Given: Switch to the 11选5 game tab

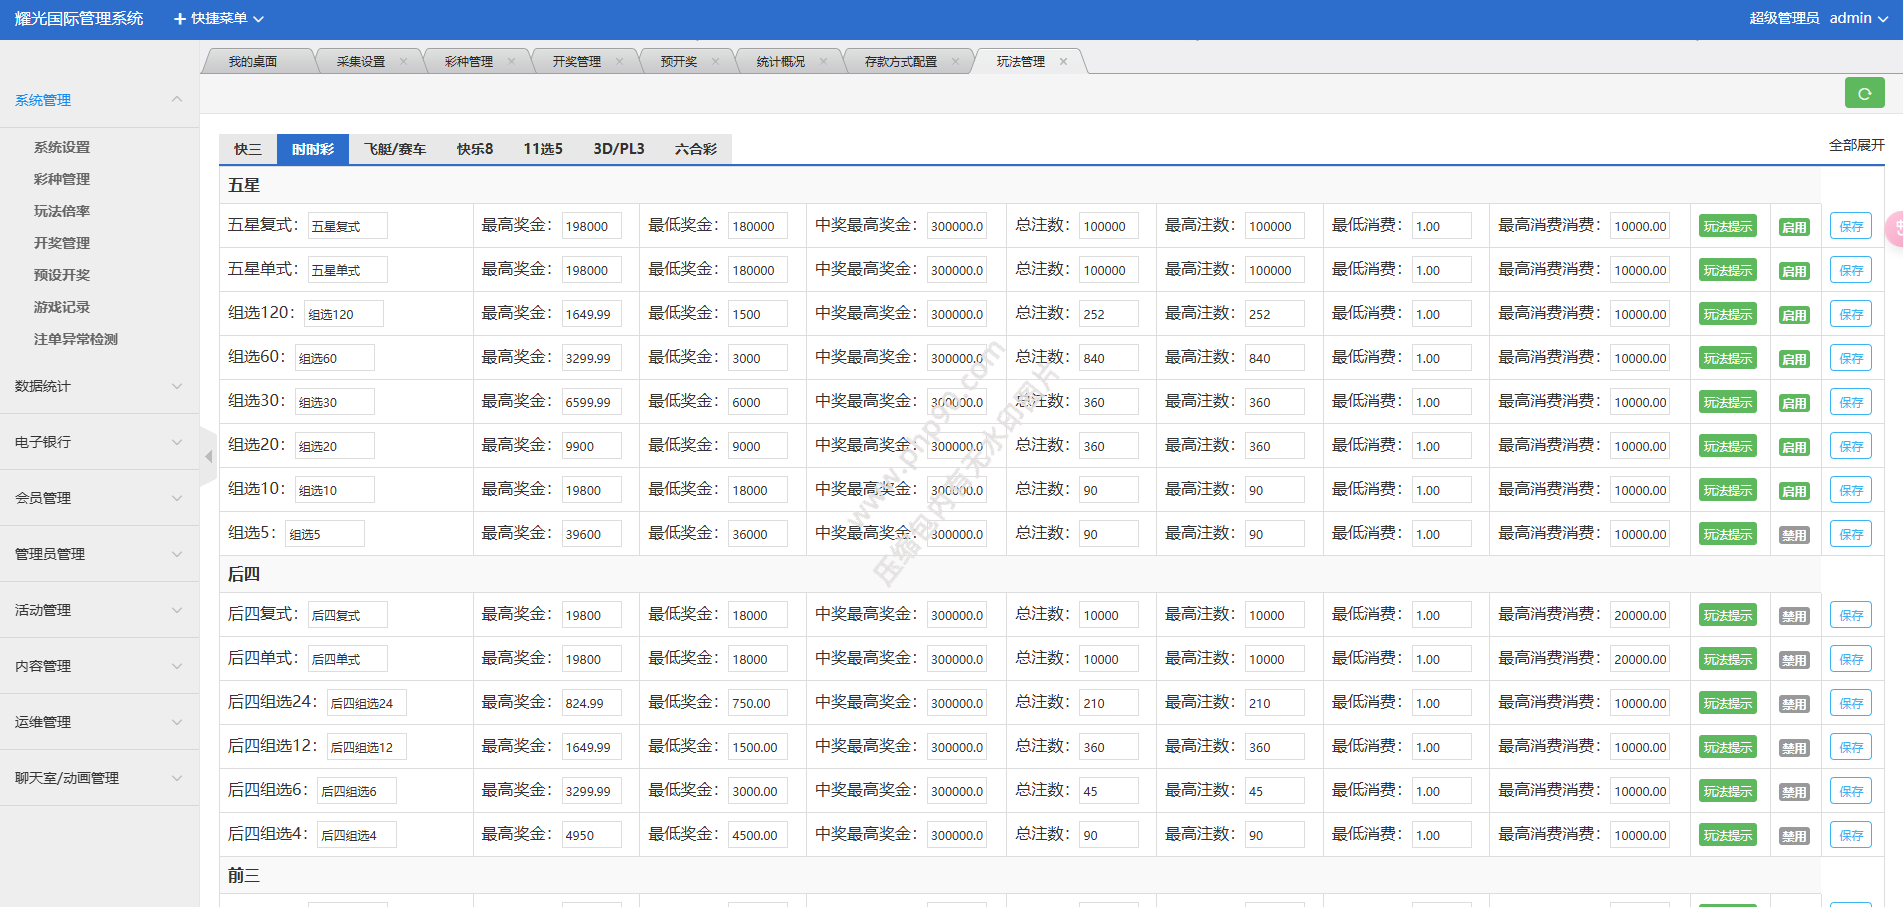Looking at the screenshot, I should 543,149.
